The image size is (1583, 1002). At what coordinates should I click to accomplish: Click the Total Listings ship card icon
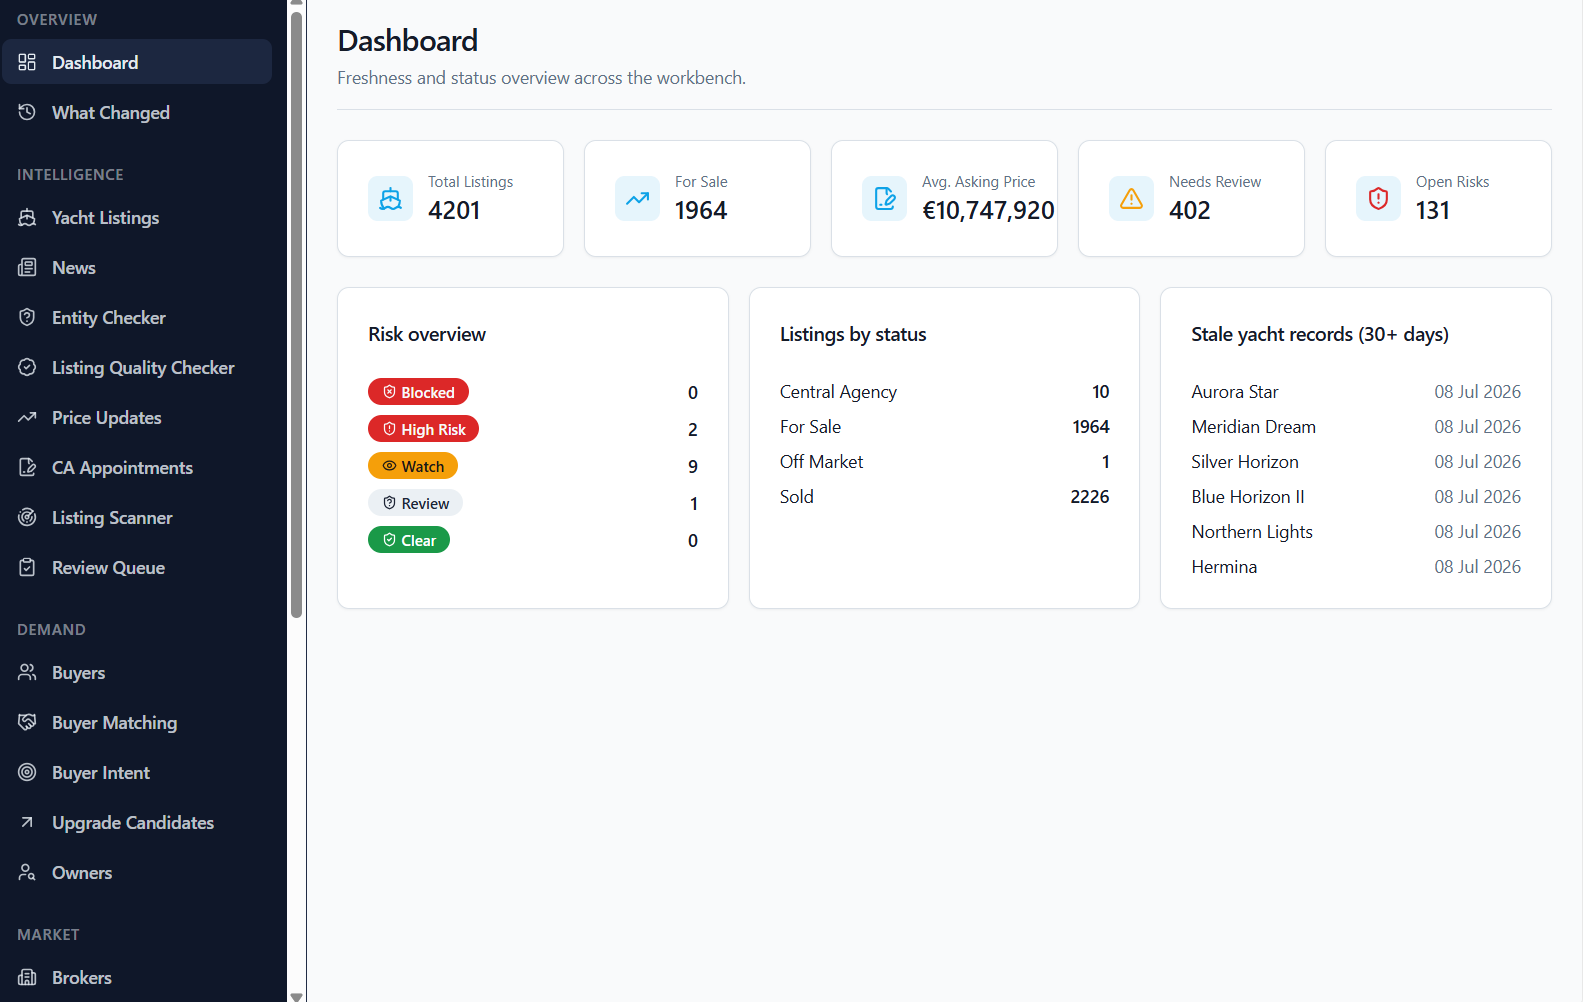click(x=390, y=198)
